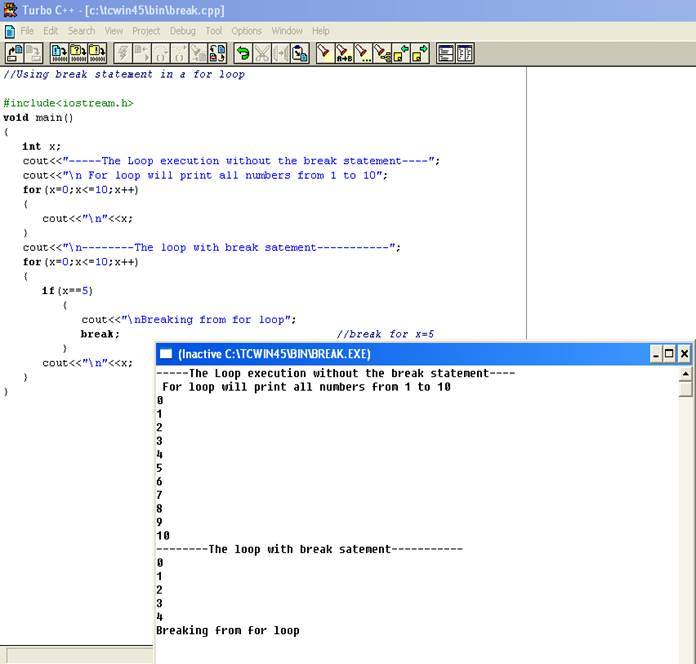This screenshot has width=696, height=664.
Task: Click the code line 'void main()'
Action: pos(38,118)
